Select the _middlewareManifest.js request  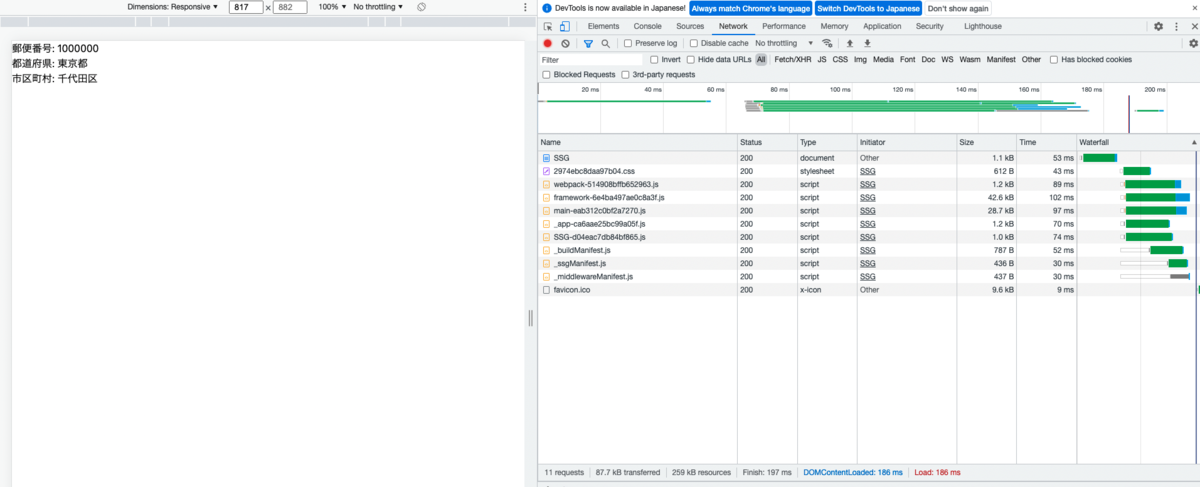tap(868, 276)
